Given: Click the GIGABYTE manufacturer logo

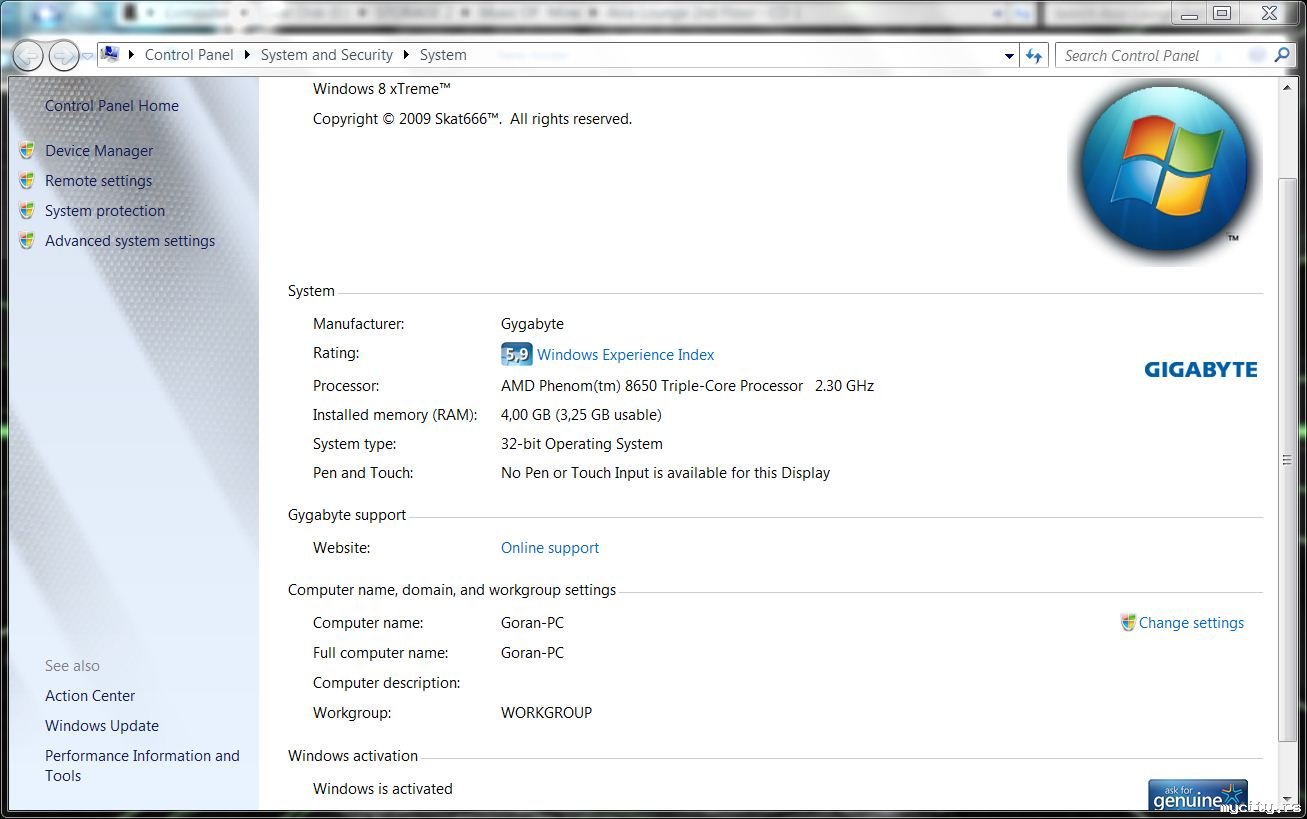Looking at the screenshot, I should (x=1201, y=370).
